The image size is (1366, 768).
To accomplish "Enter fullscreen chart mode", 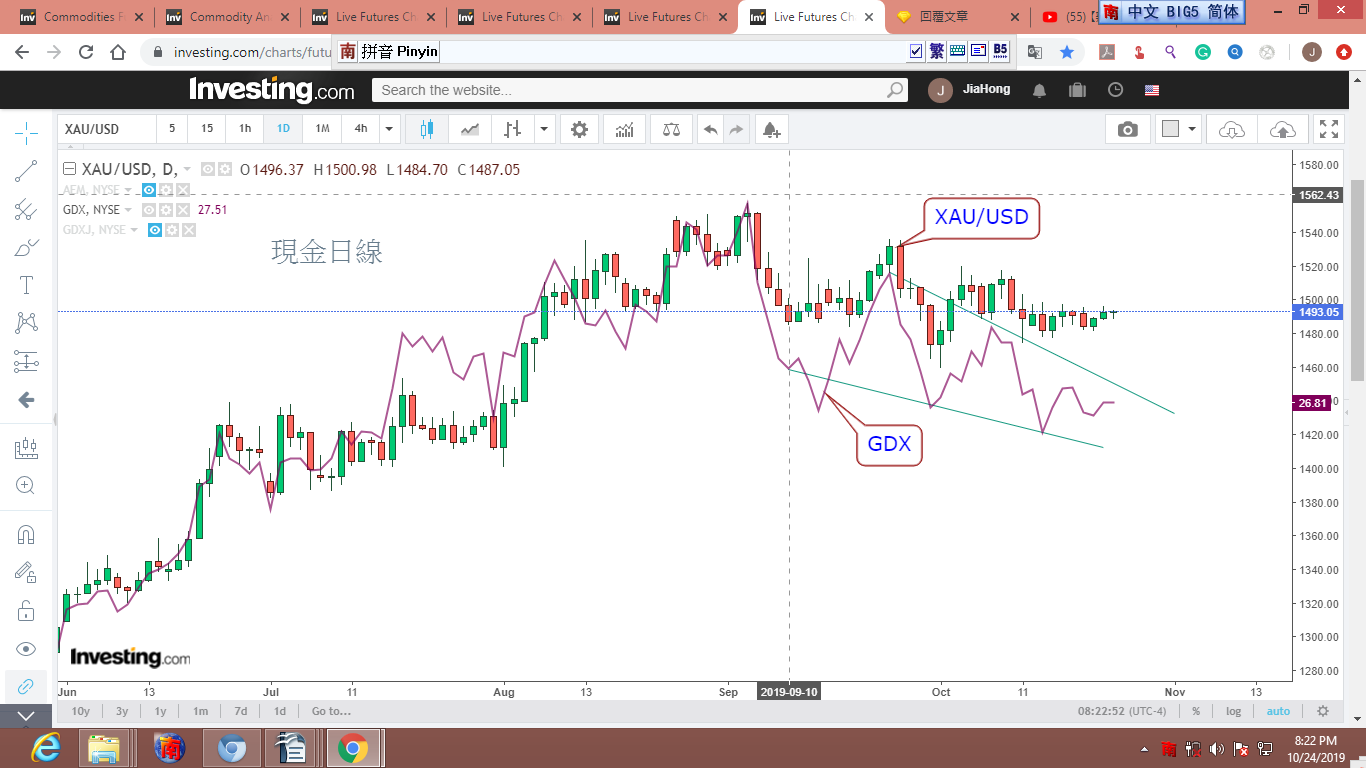I will 1329,129.
